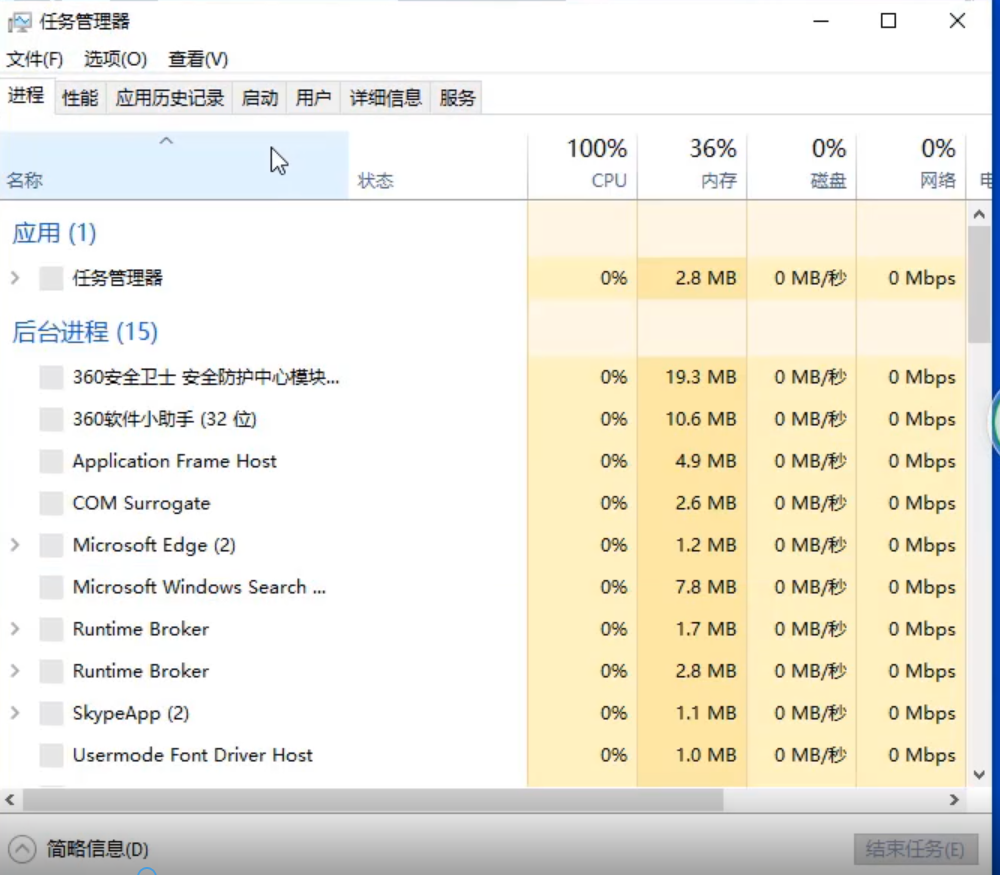
Task: Click the Application Frame Host icon
Action: coord(51,462)
